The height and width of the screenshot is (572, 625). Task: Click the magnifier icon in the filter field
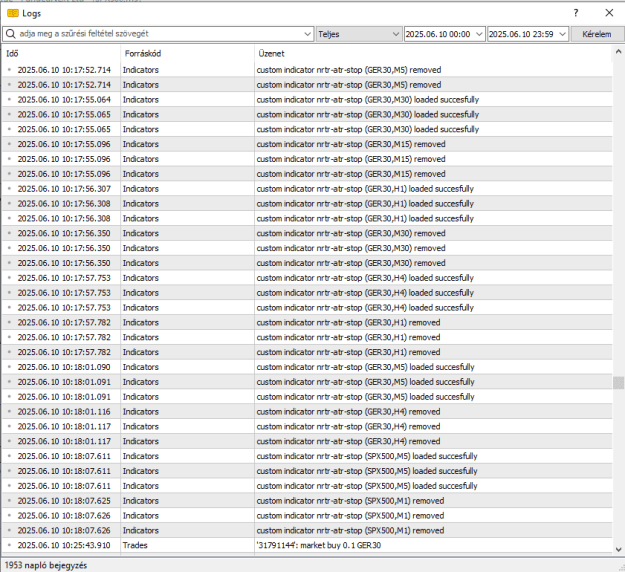point(11,34)
